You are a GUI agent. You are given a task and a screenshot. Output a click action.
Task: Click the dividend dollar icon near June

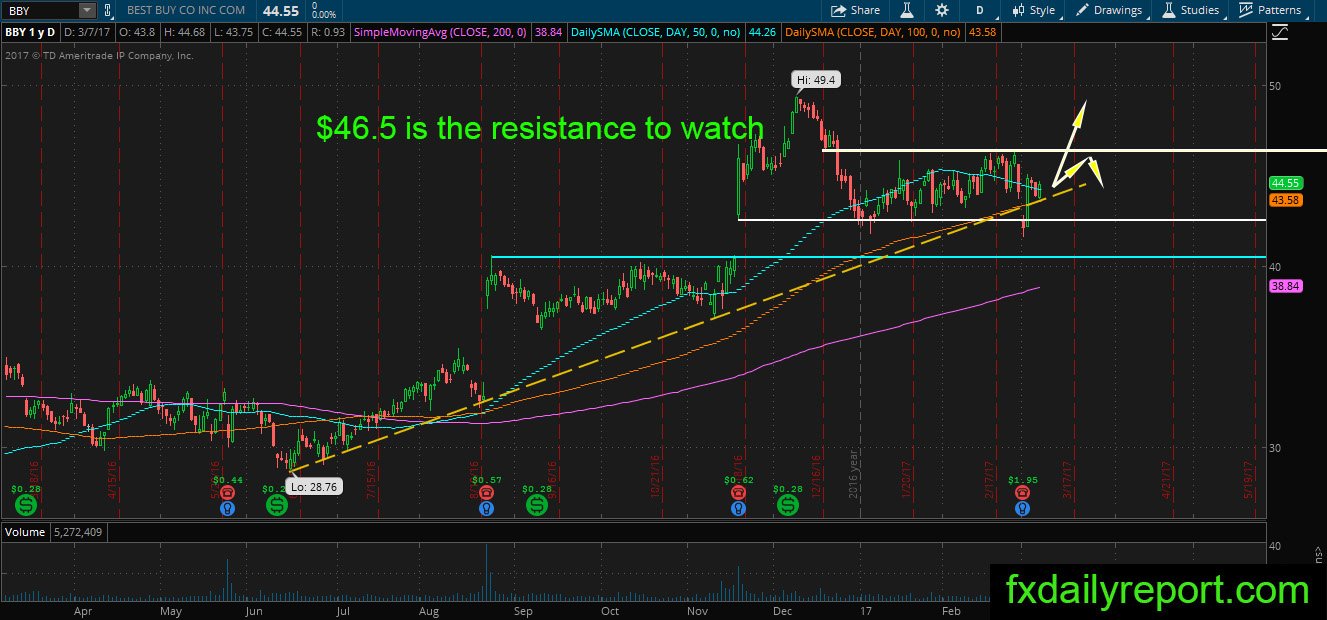[275, 504]
